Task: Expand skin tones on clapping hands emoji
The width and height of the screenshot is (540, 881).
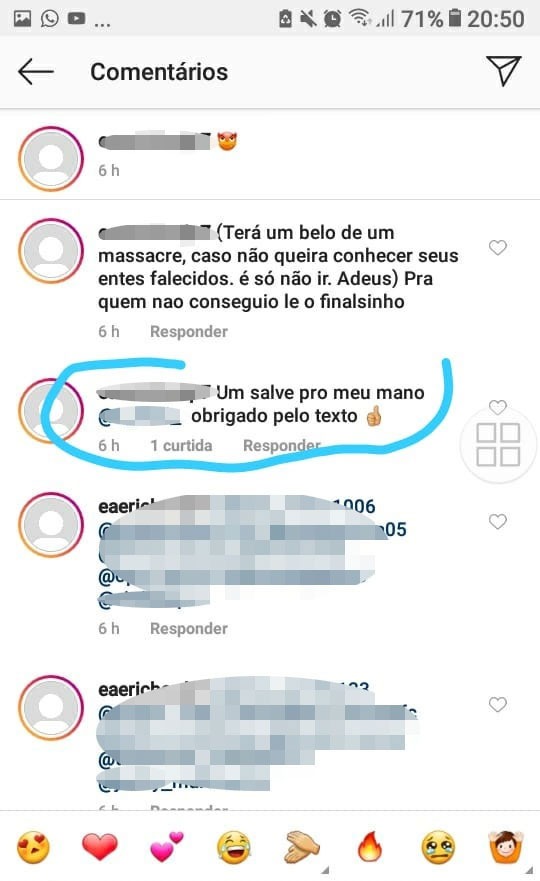Action: click(x=302, y=847)
